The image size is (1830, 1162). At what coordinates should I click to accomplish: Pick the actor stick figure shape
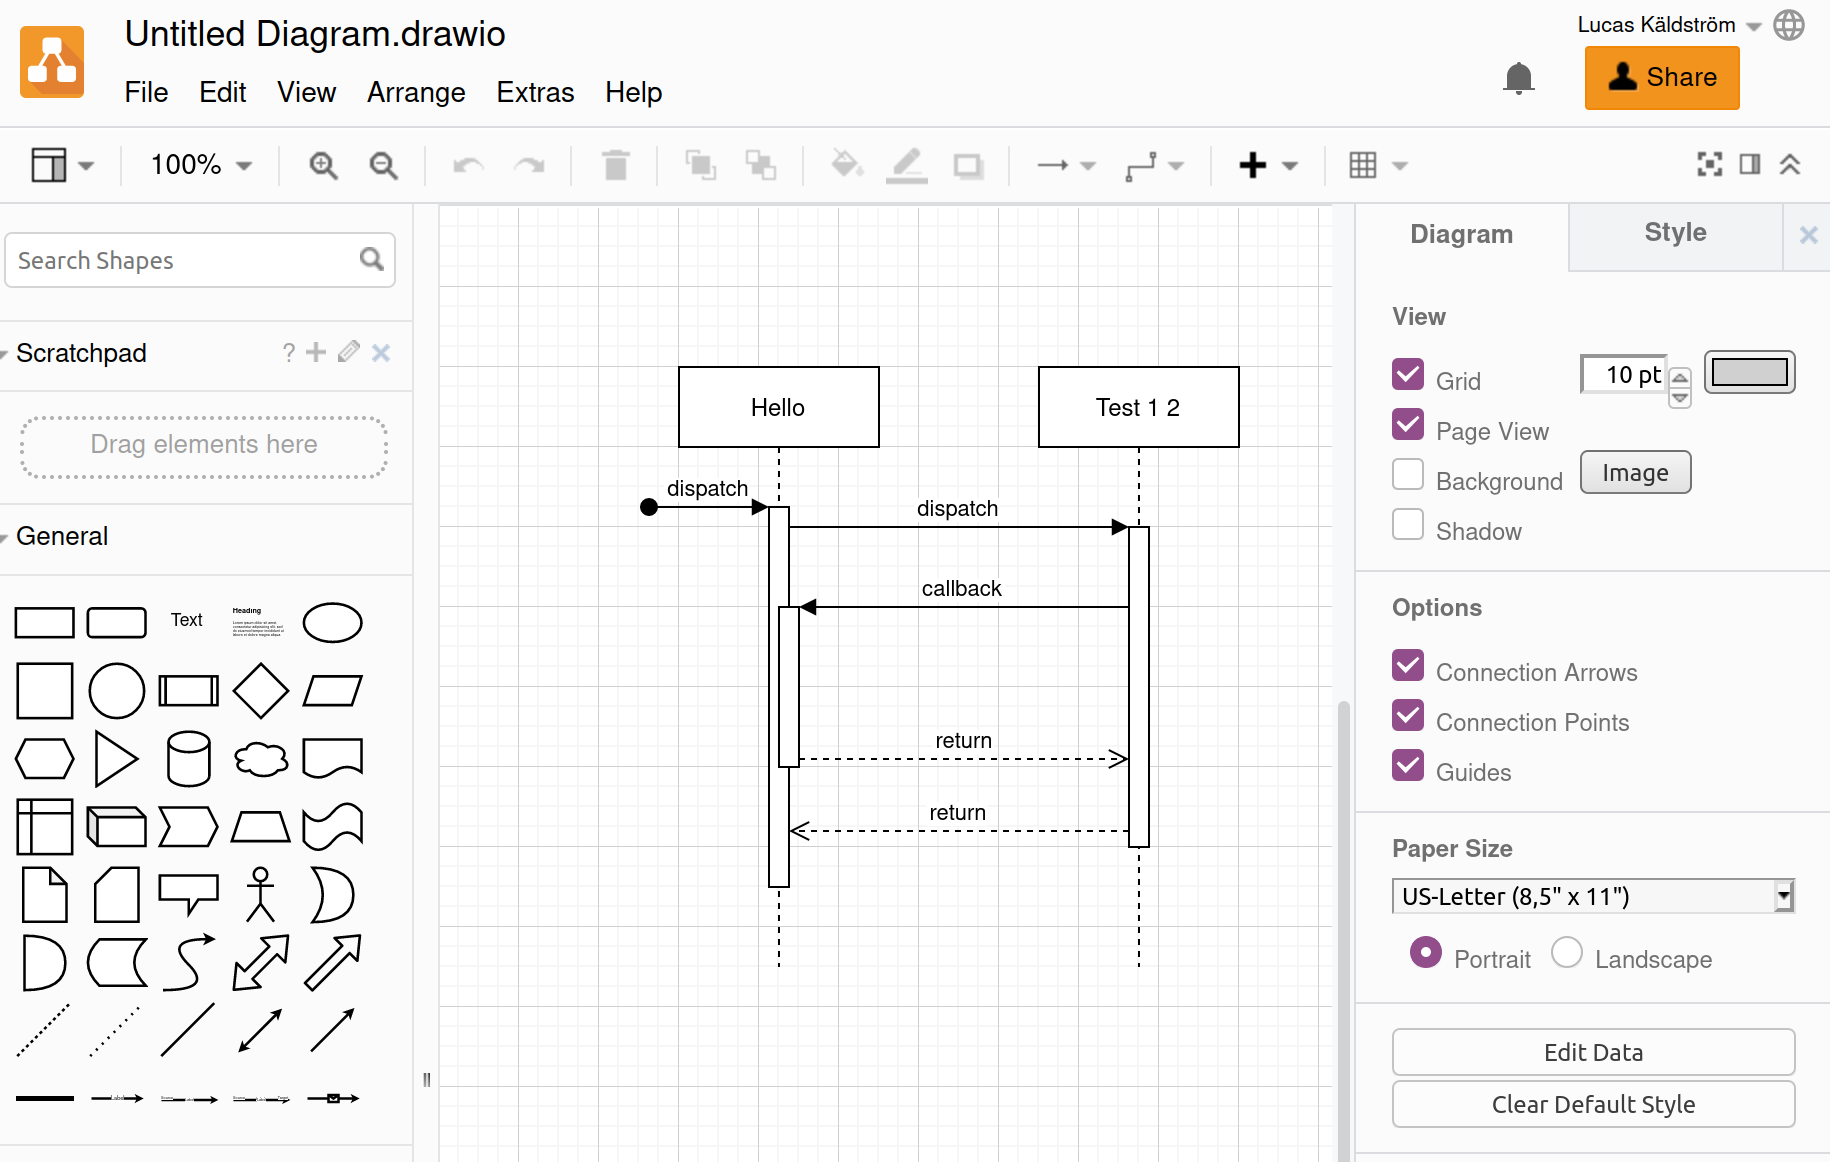(x=260, y=893)
